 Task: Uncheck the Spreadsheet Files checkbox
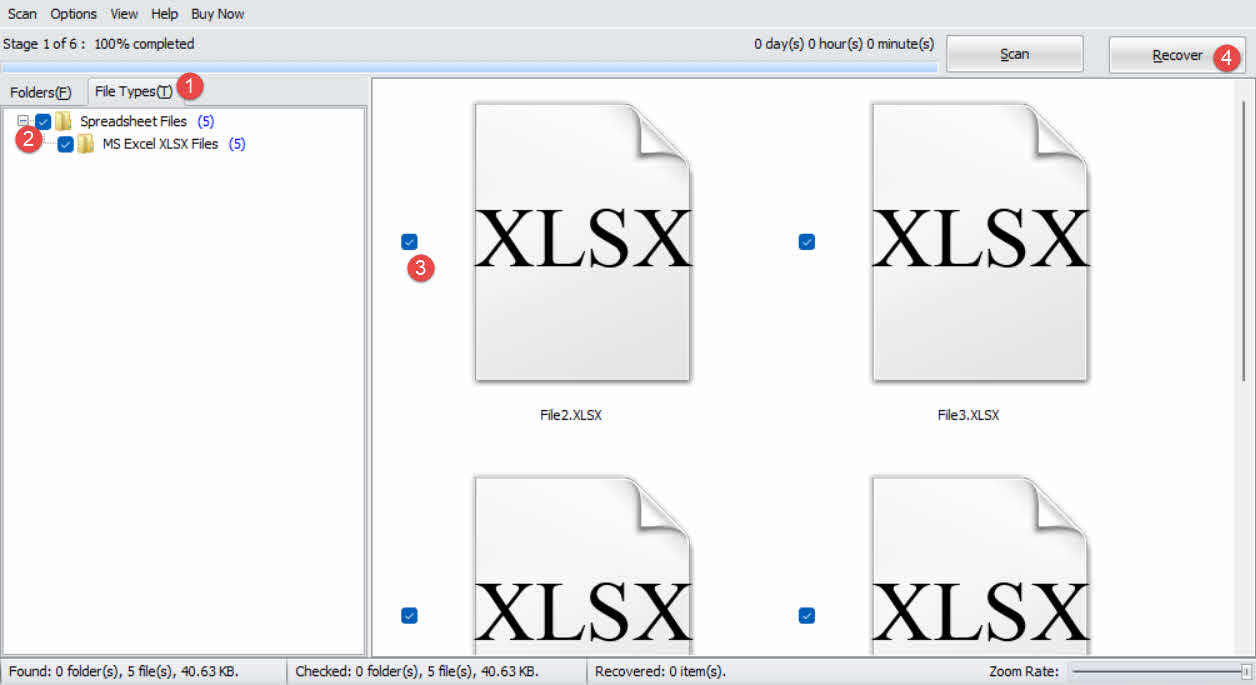point(43,121)
